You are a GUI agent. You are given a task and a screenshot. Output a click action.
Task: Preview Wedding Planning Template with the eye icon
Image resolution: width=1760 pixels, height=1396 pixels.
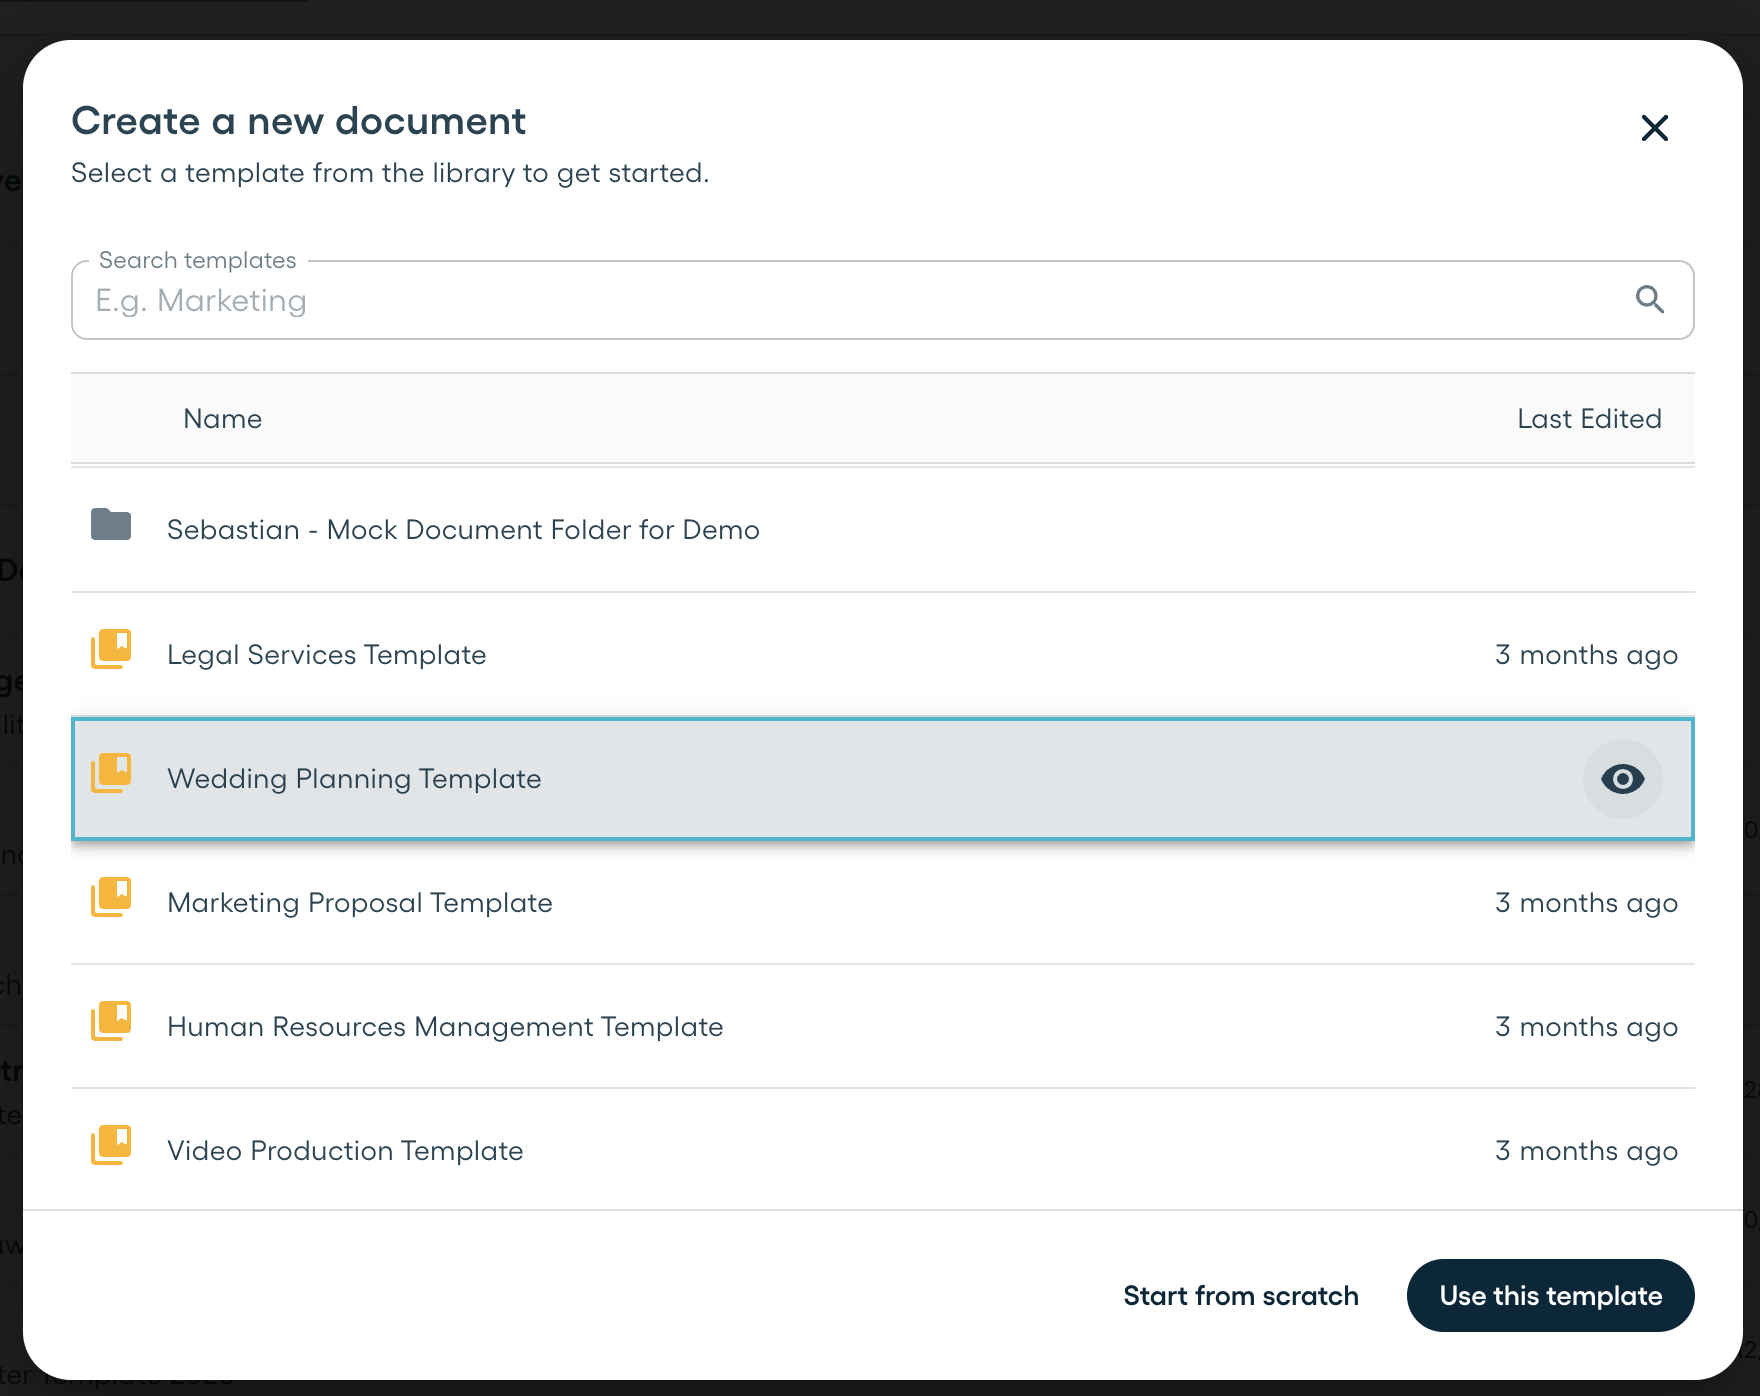[1622, 779]
